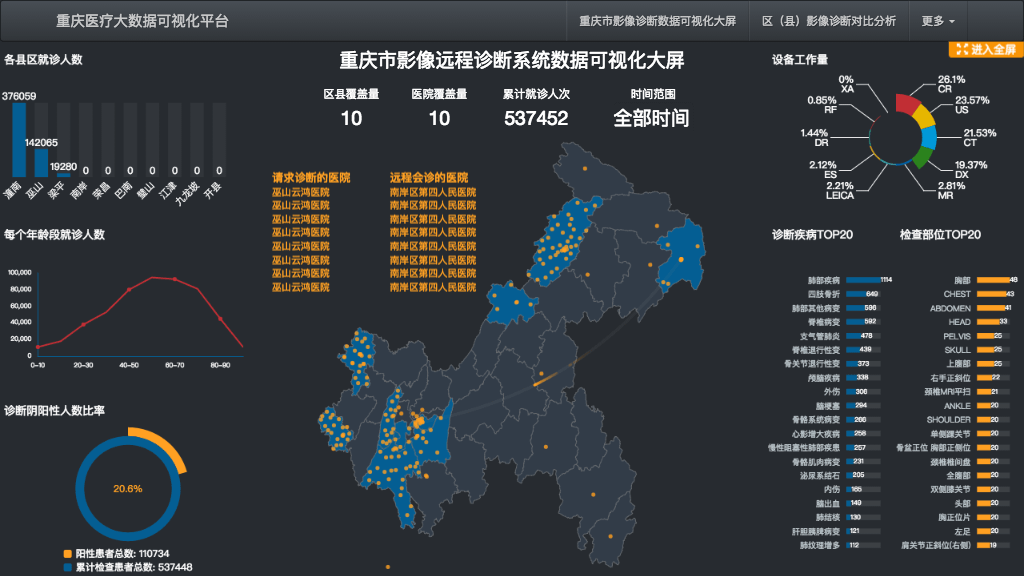Click the first 南岸区第四人民医院 consultation entry
1024x576 pixels.
[x=433, y=191]
